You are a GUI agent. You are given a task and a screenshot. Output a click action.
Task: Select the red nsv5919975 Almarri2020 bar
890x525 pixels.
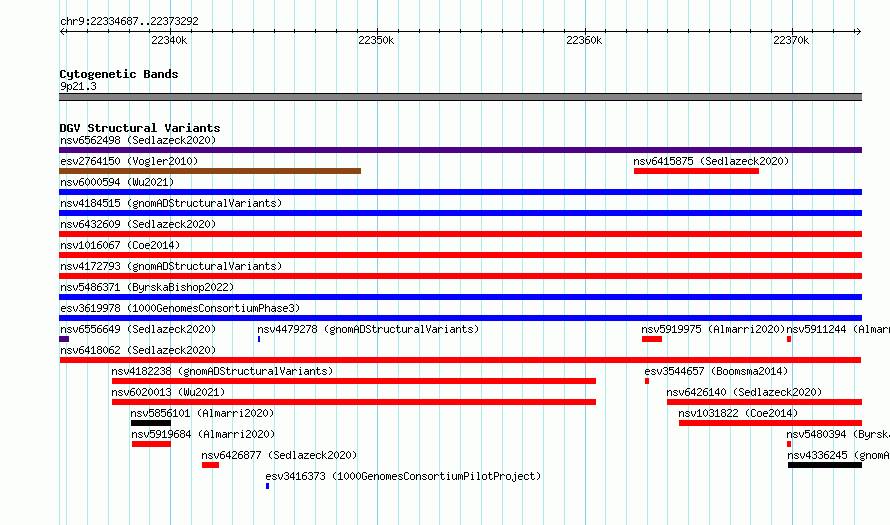(x=652, y=339)
